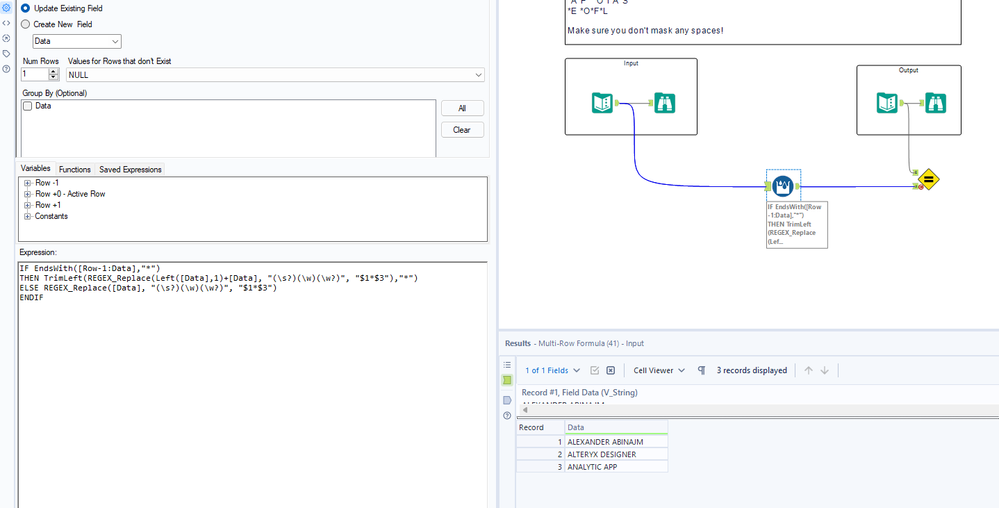Expand the Row -1 tree node

pyautogui.click(x=27, y=183)
